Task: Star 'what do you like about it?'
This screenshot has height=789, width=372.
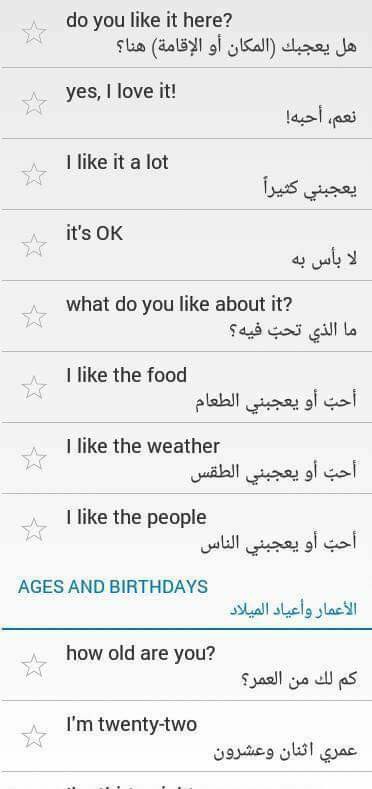Action: point(34,317)
